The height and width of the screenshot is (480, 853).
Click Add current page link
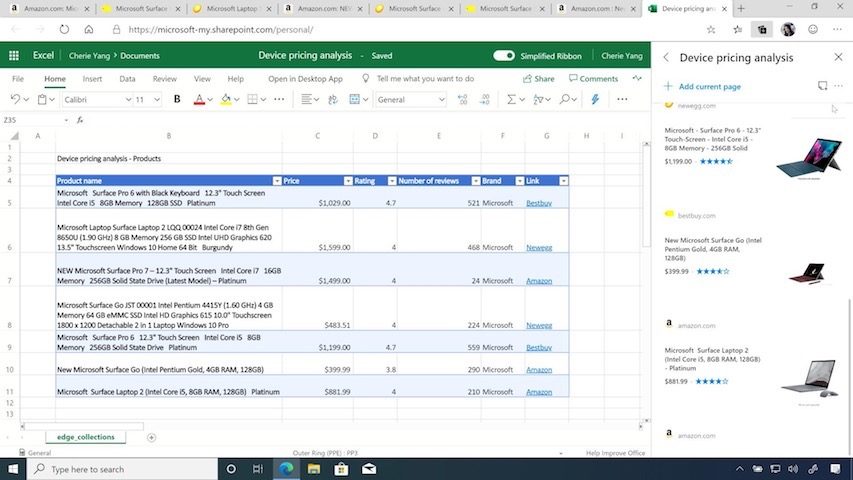[x=702, y=87]
